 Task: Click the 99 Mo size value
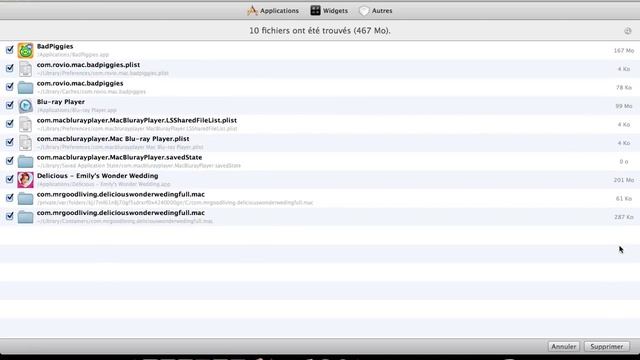pos(624,106)
